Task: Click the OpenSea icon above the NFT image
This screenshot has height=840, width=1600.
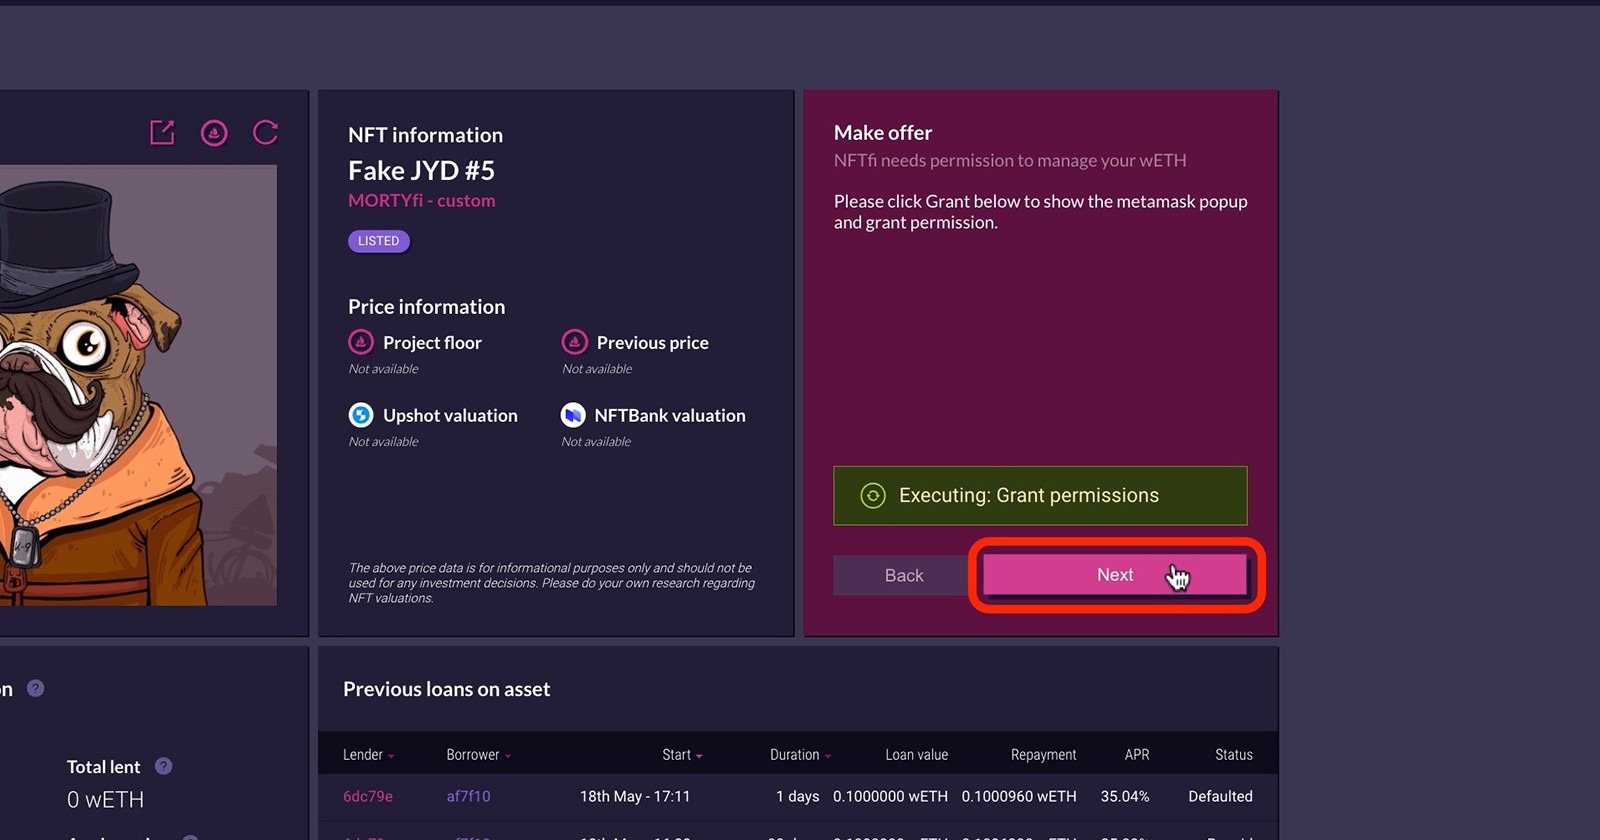Action: click(214, 132)
